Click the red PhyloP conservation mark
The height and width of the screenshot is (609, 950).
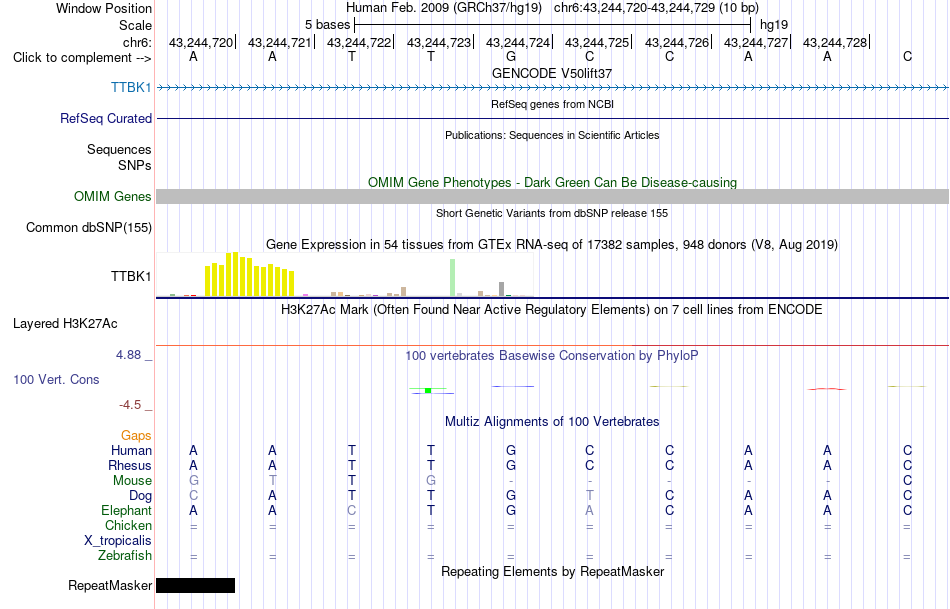[827, 389]
